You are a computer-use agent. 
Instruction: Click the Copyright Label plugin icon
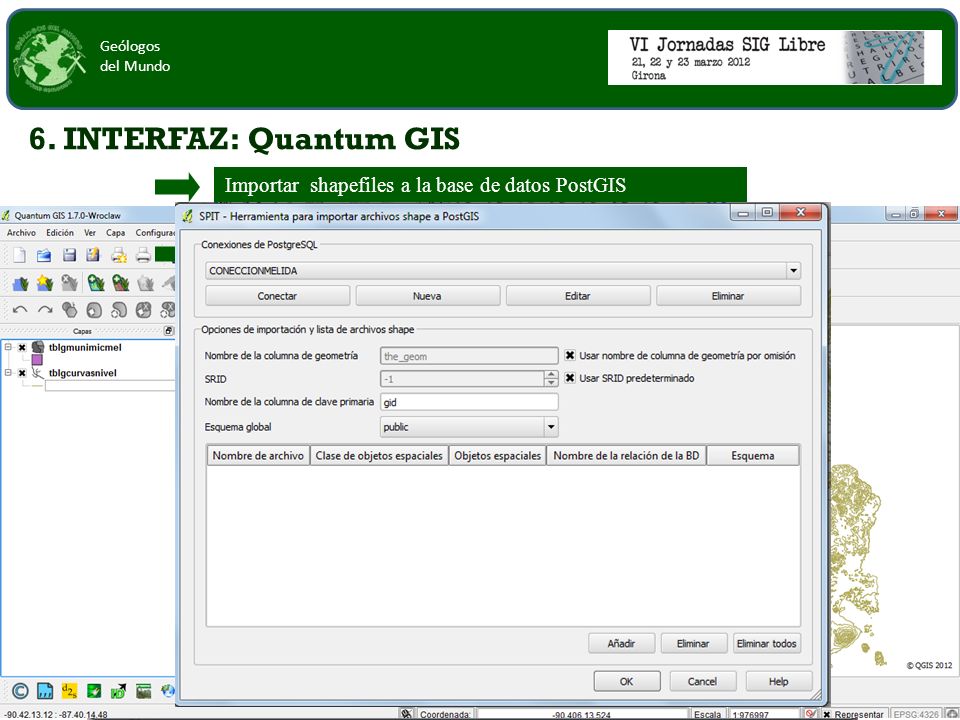(x=20, y=691)
